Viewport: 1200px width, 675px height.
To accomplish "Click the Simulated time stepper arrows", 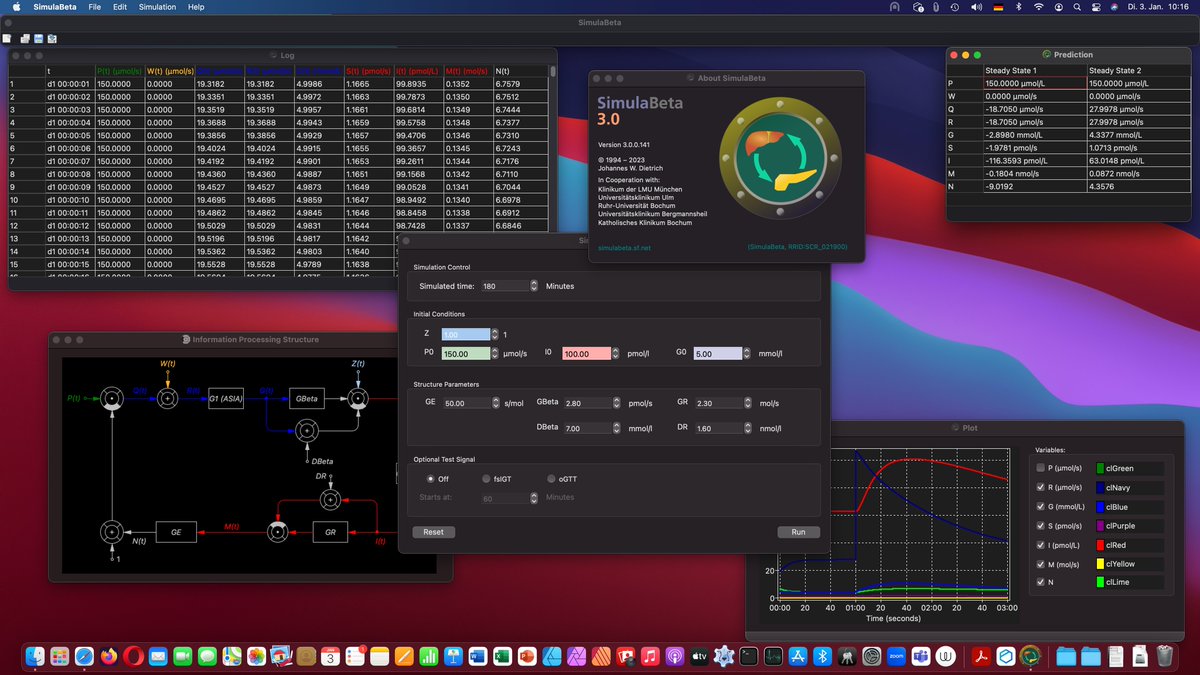I will (534, 286).
